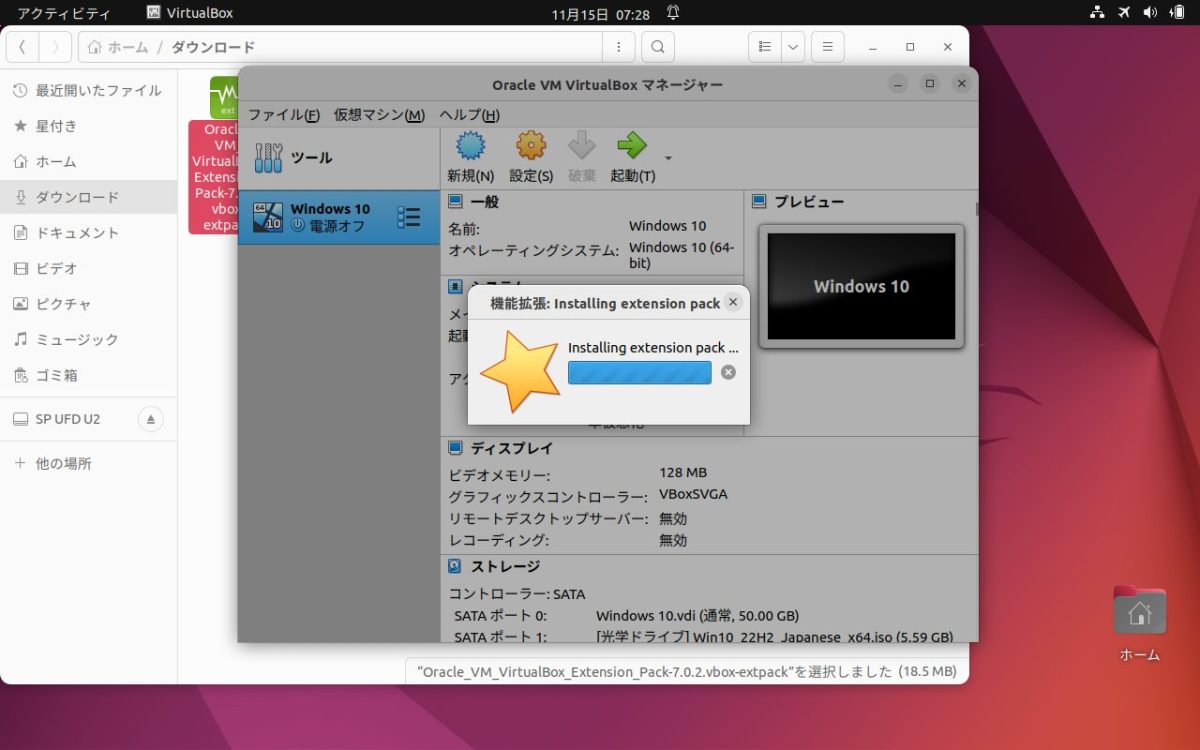Toggle the list view in the file manager
The height and width of the screenshot is (750, 1200).
click(764, 46)
